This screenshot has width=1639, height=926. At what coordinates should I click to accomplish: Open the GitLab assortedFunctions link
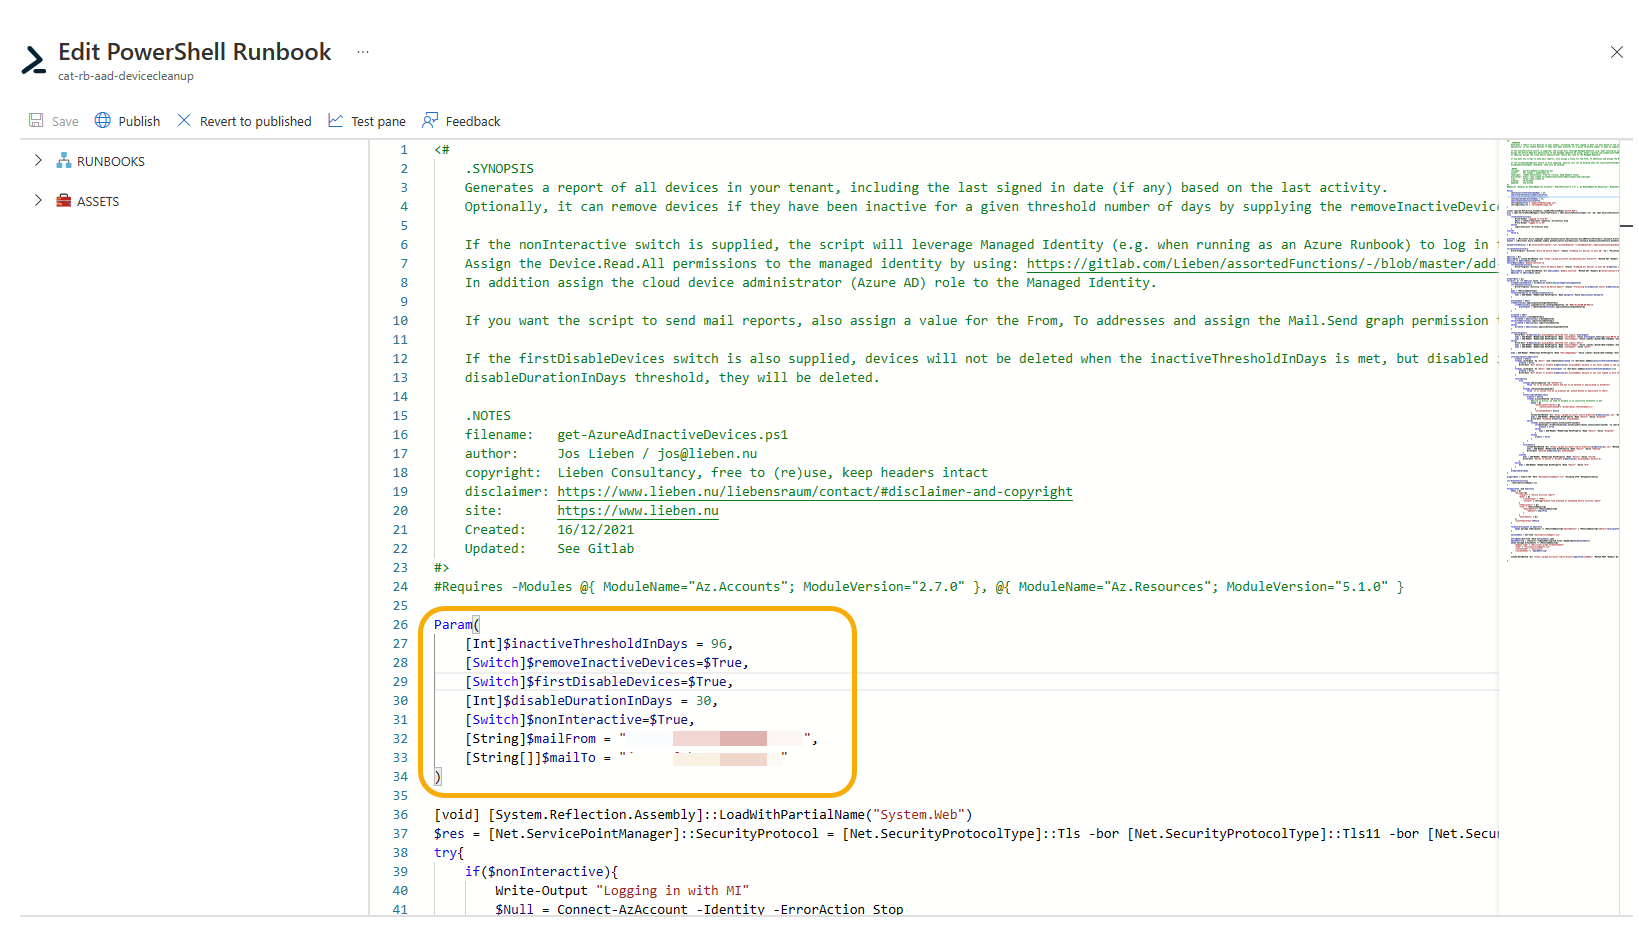tap(1260, 263)
